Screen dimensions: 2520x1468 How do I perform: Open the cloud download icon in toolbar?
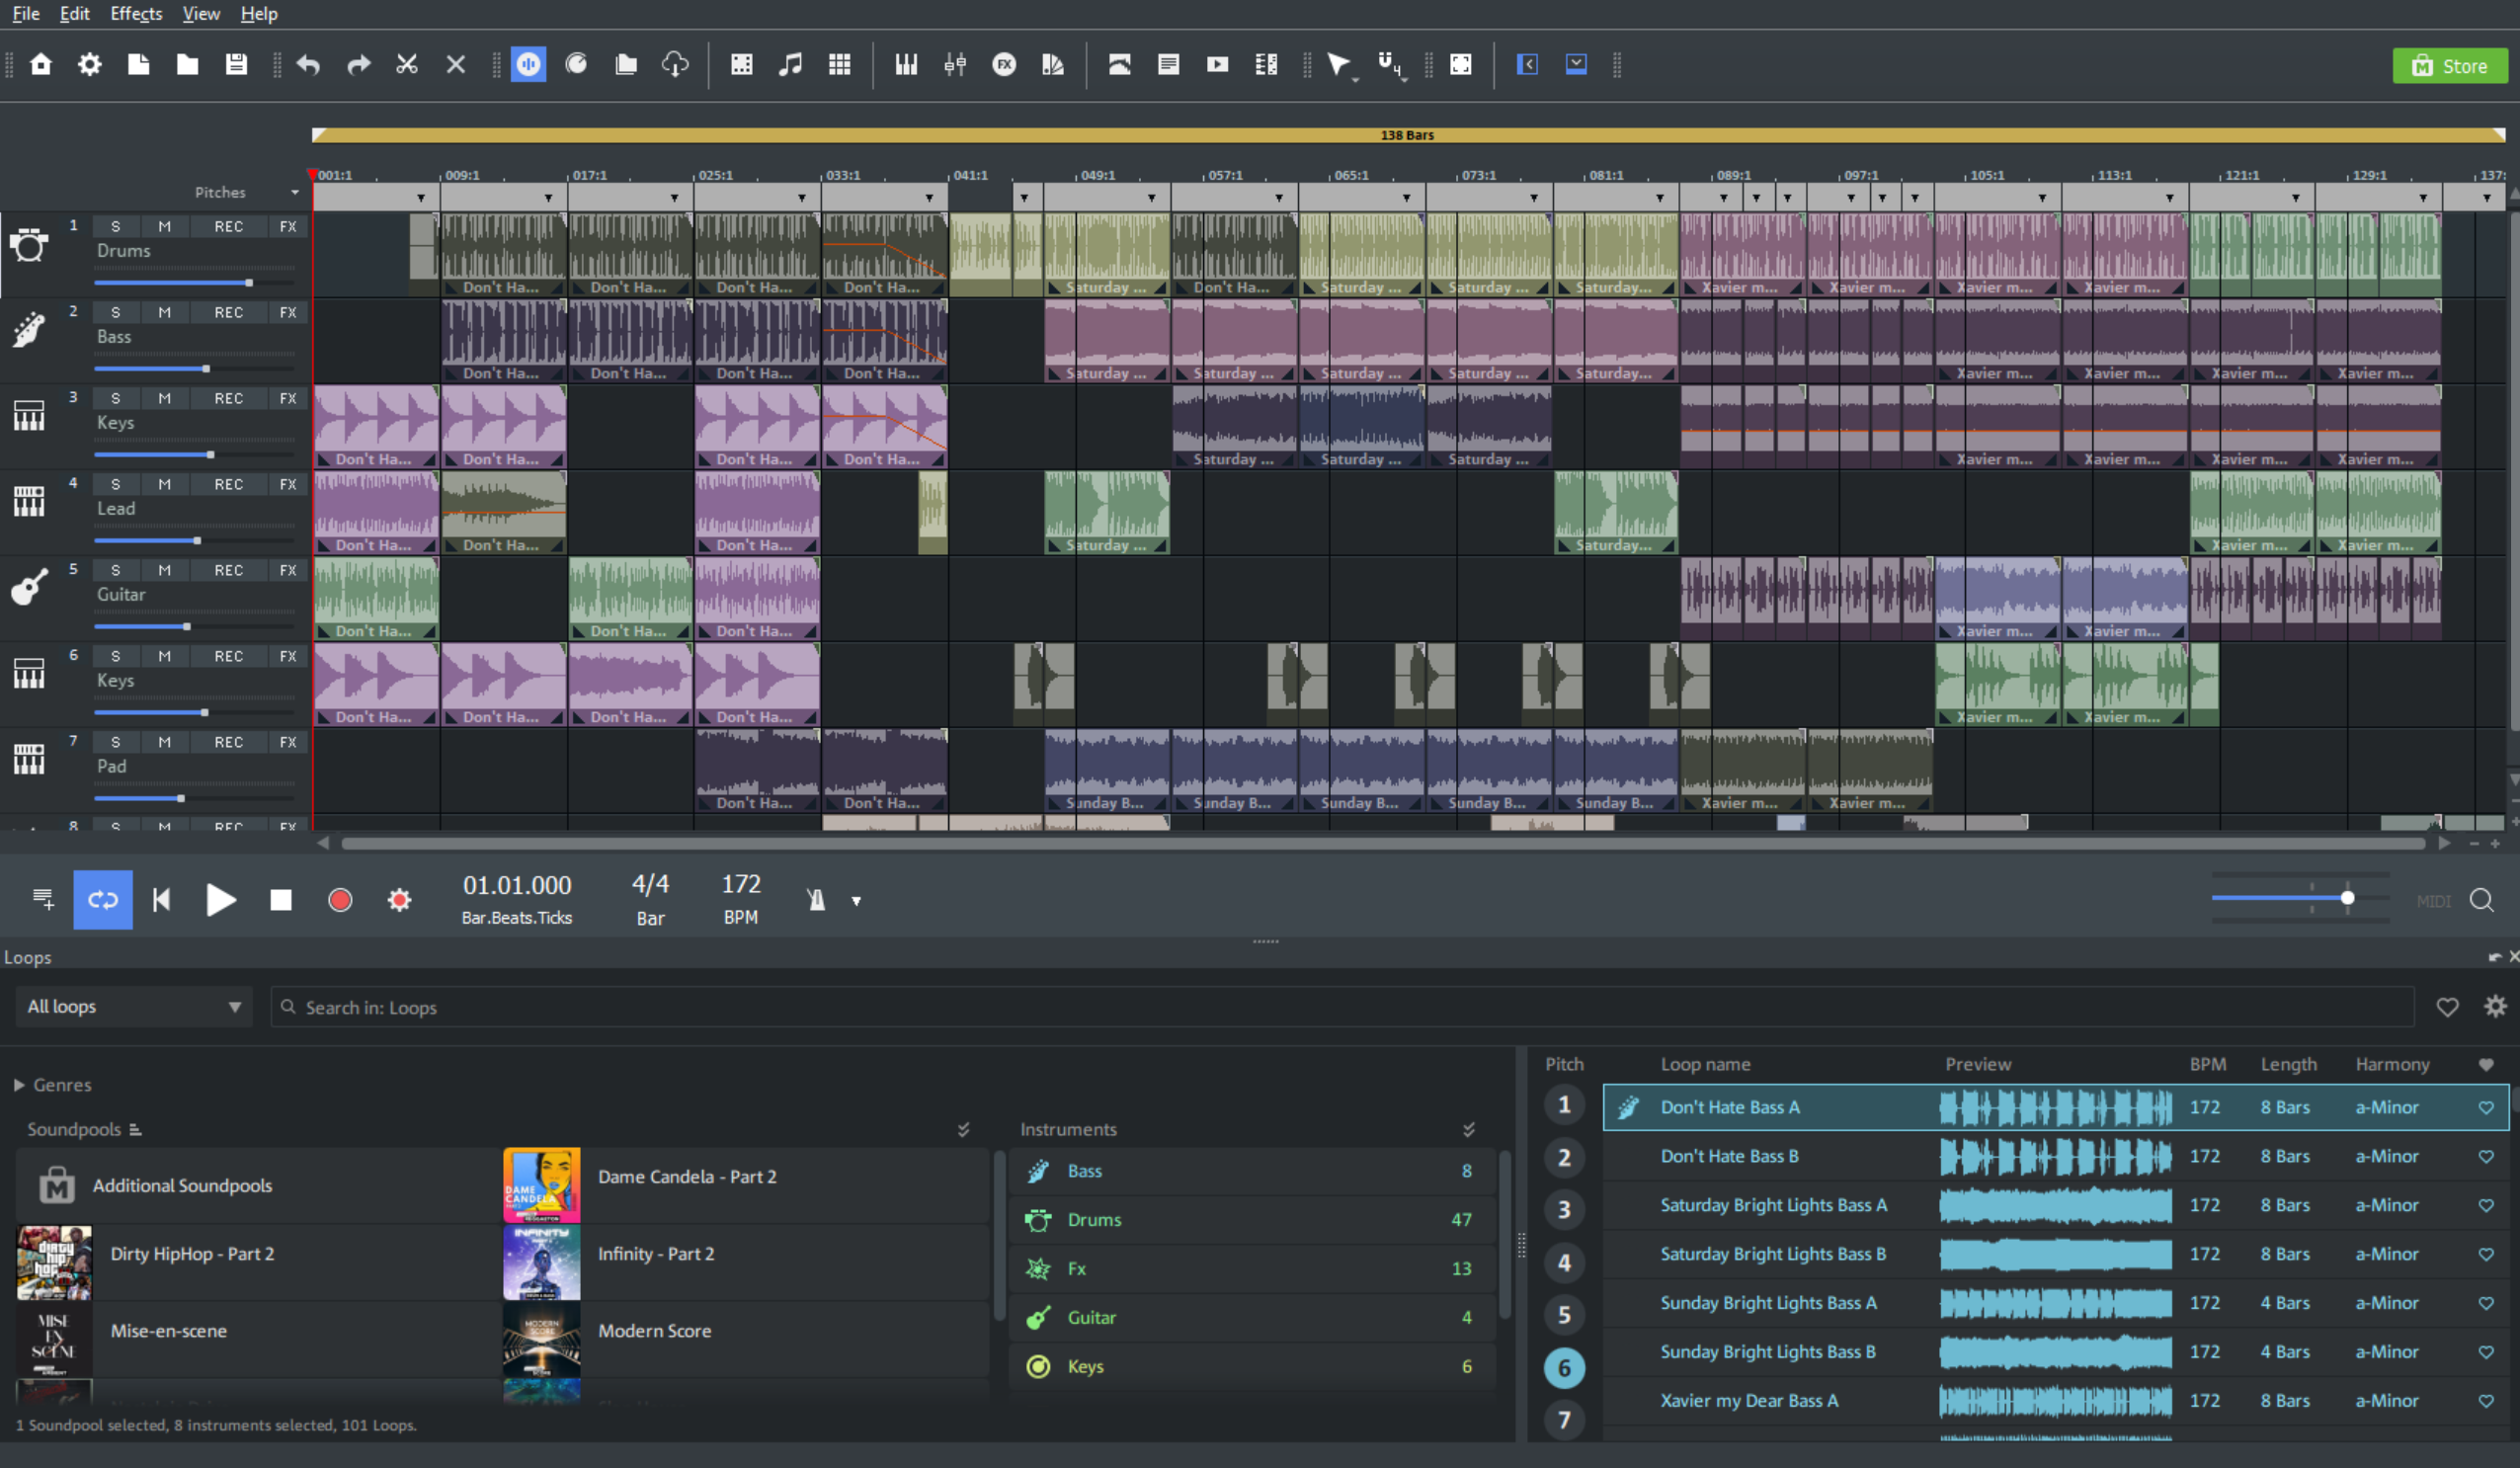[676, 64]
